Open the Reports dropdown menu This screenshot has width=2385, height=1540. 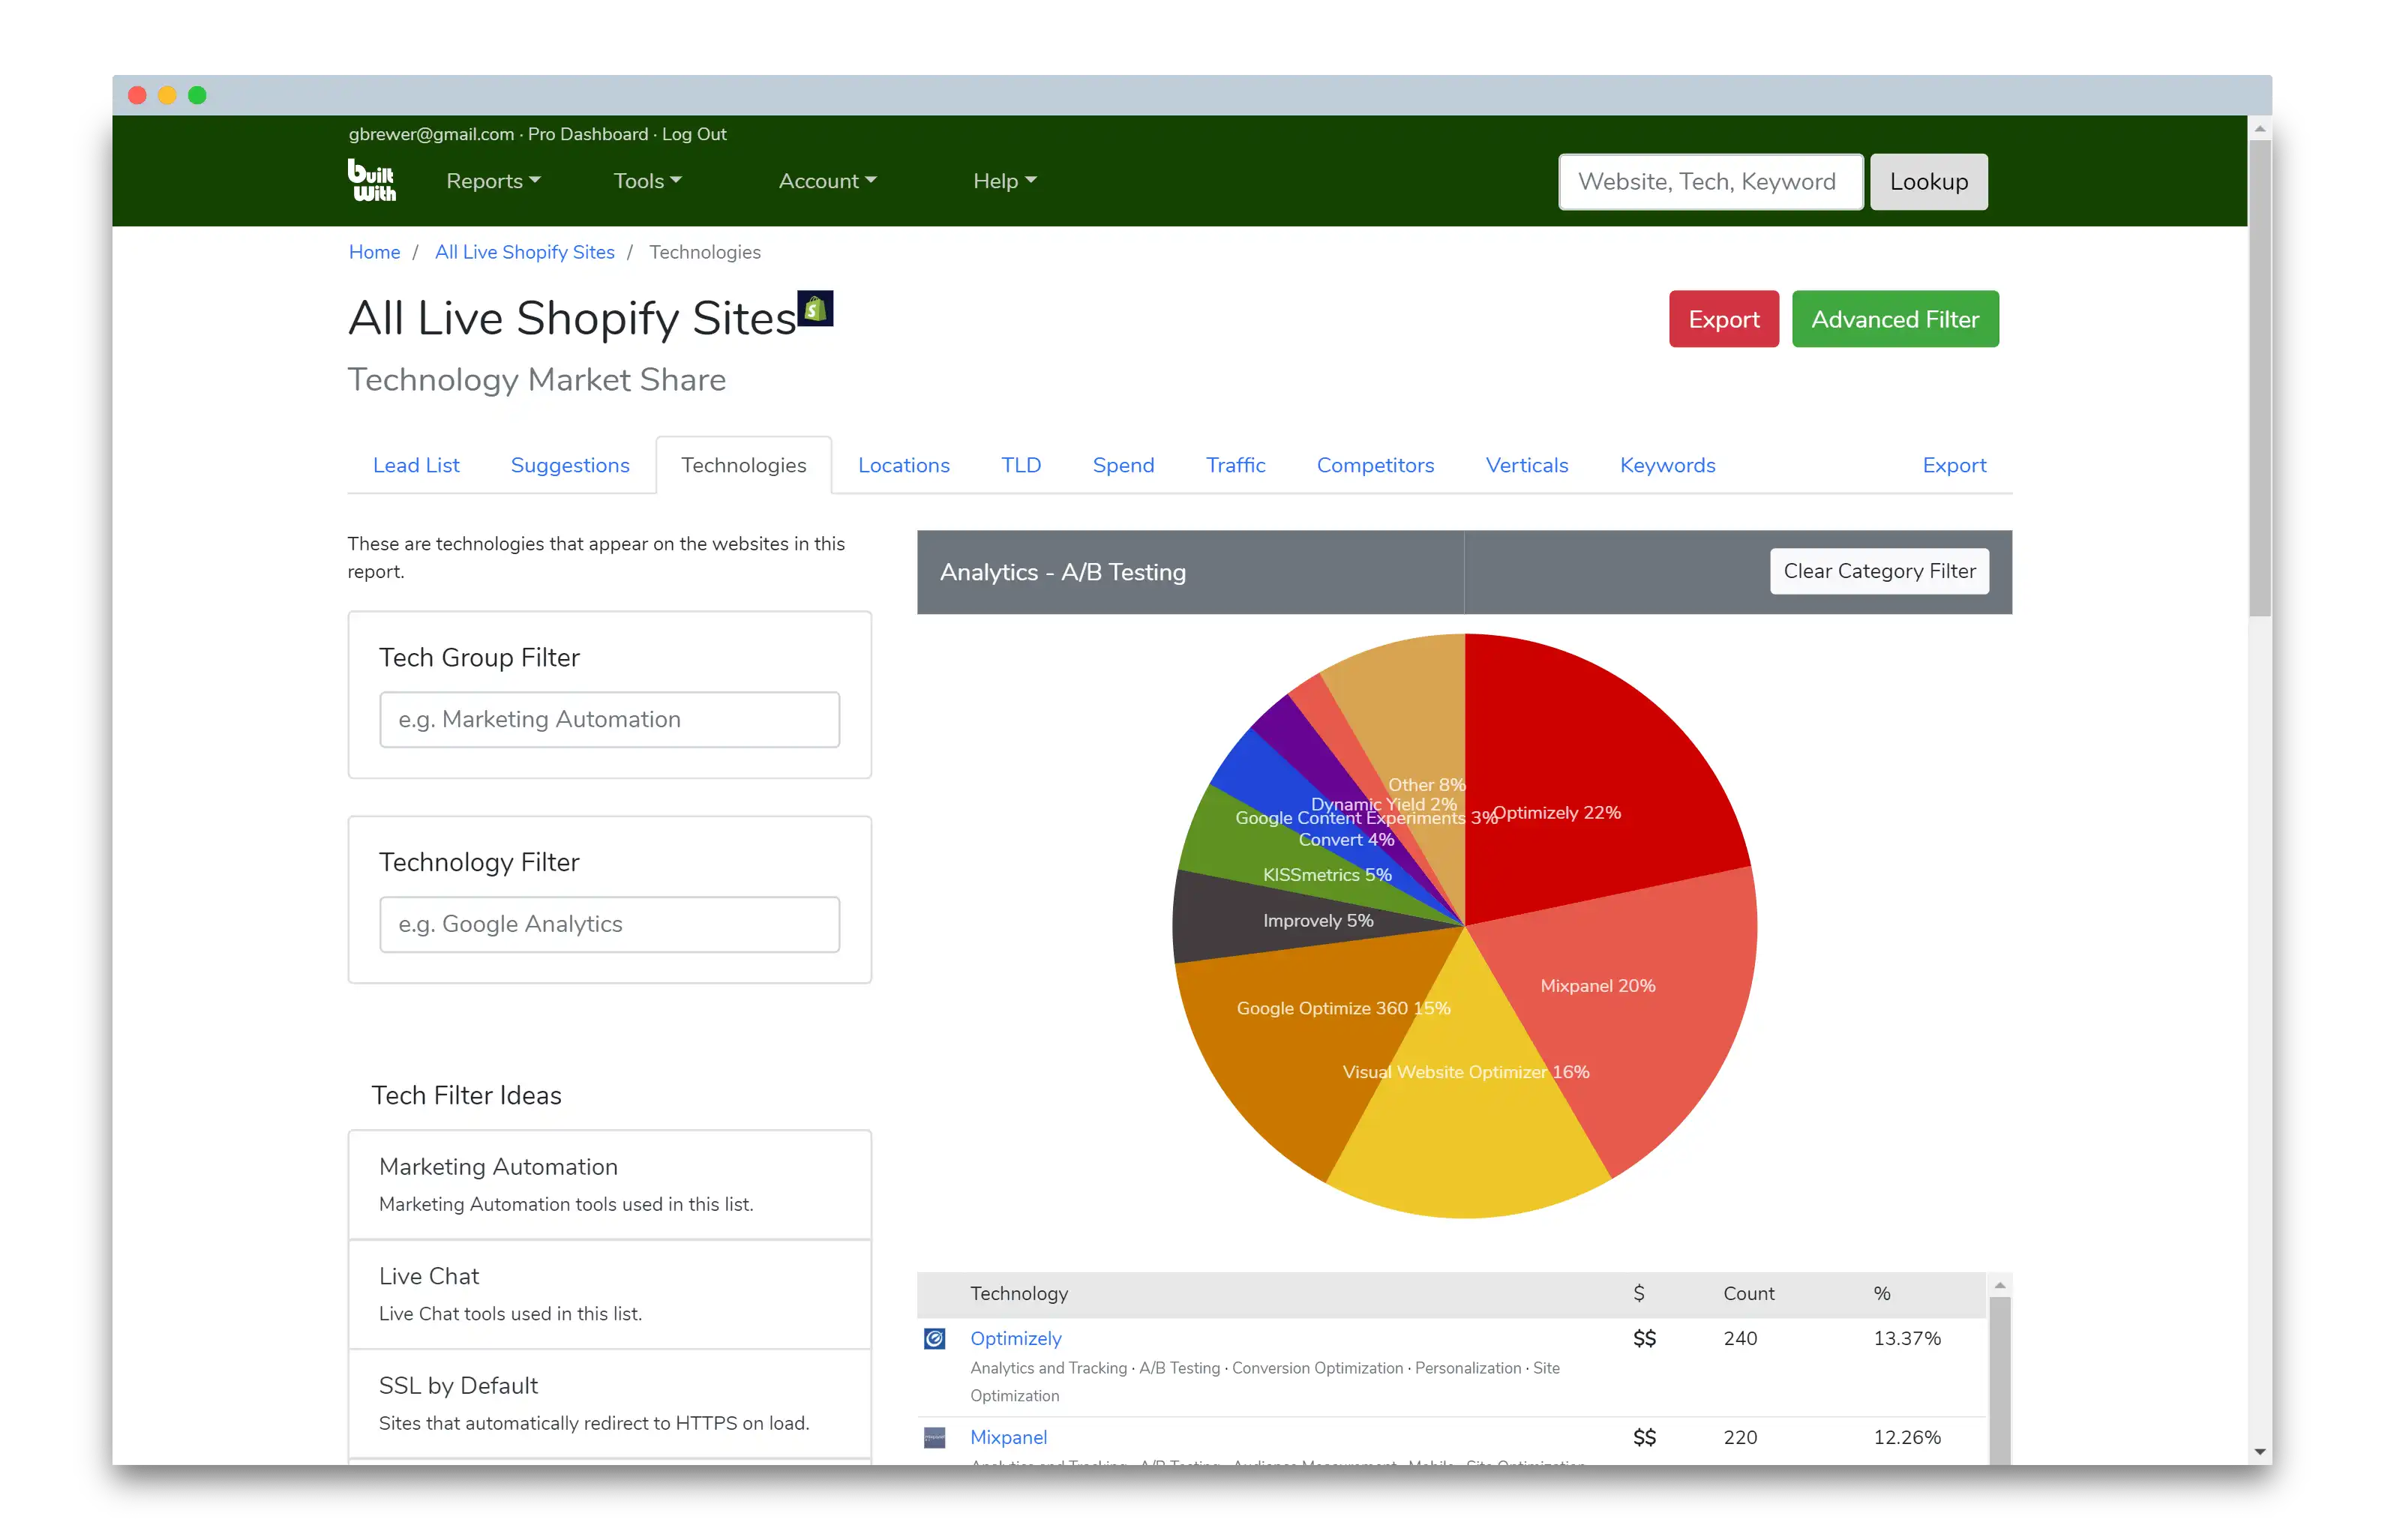493,181
